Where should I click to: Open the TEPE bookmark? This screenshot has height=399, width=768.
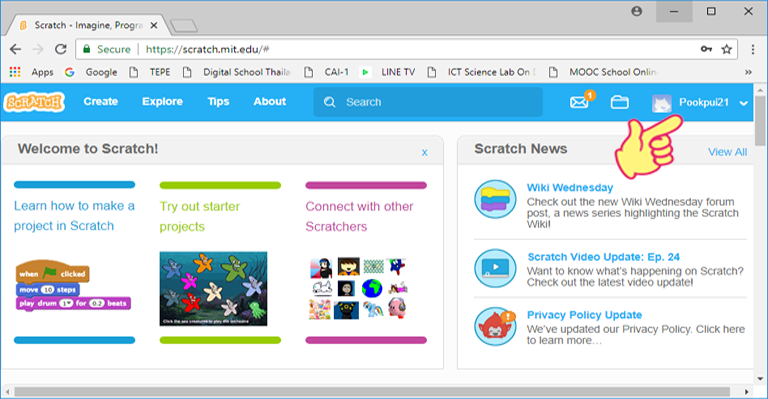(150, 72)
